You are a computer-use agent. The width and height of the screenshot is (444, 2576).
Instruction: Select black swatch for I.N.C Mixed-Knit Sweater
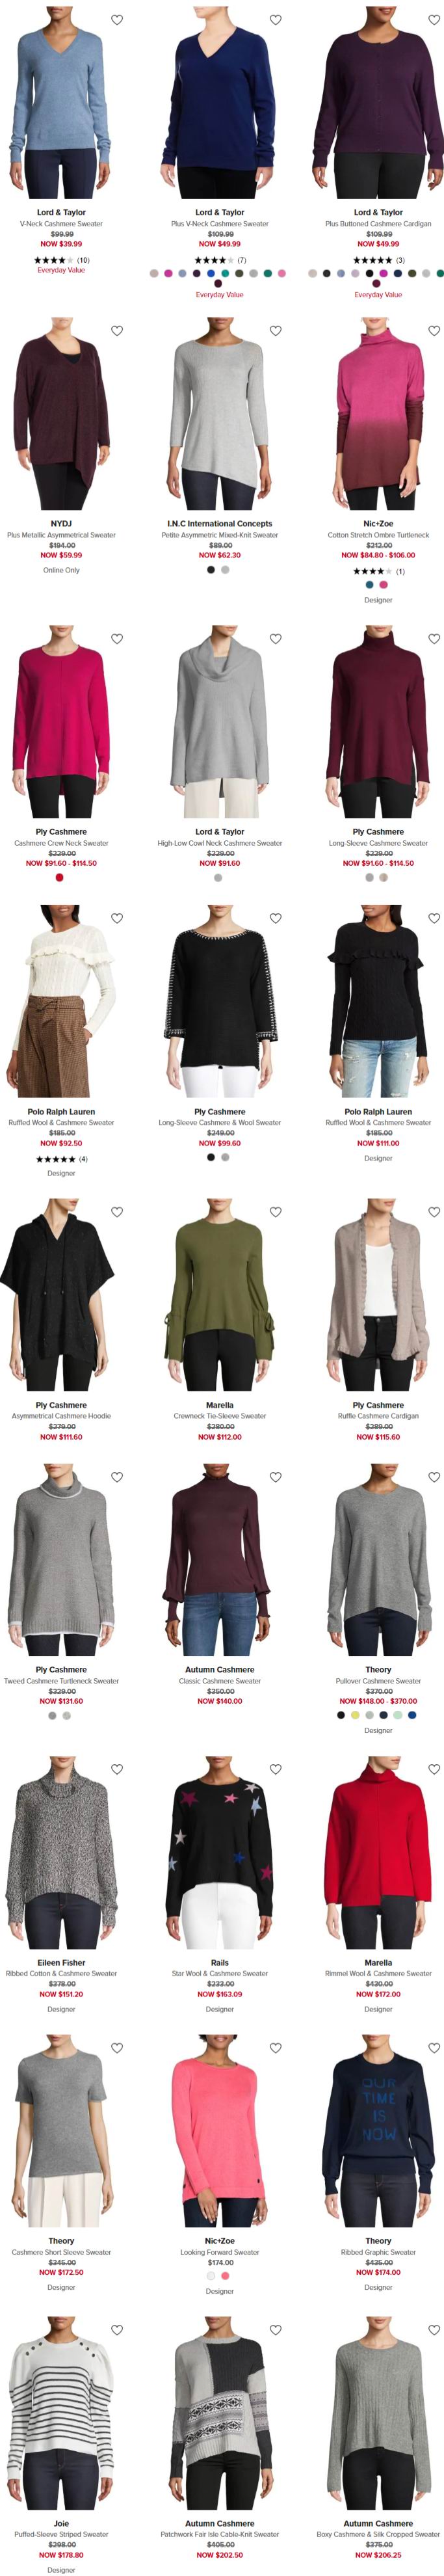pyautogui.click(x=211, y=570)
